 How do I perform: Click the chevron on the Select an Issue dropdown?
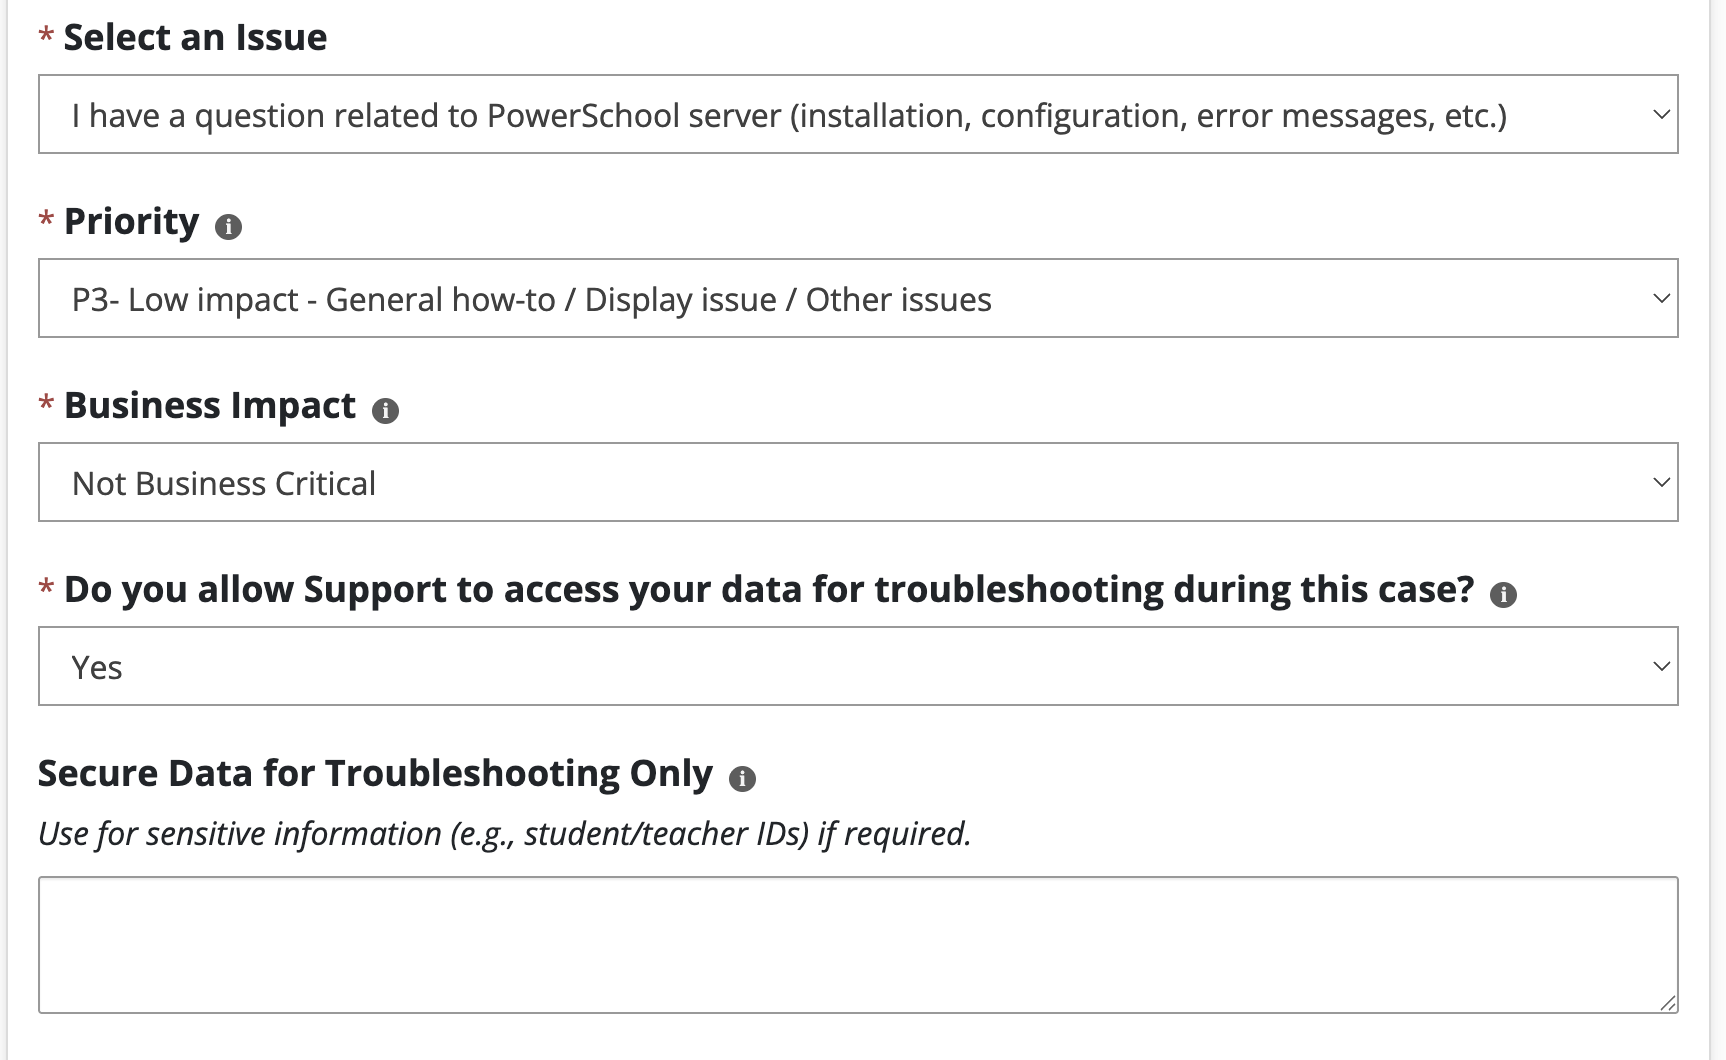(1660, 113)
